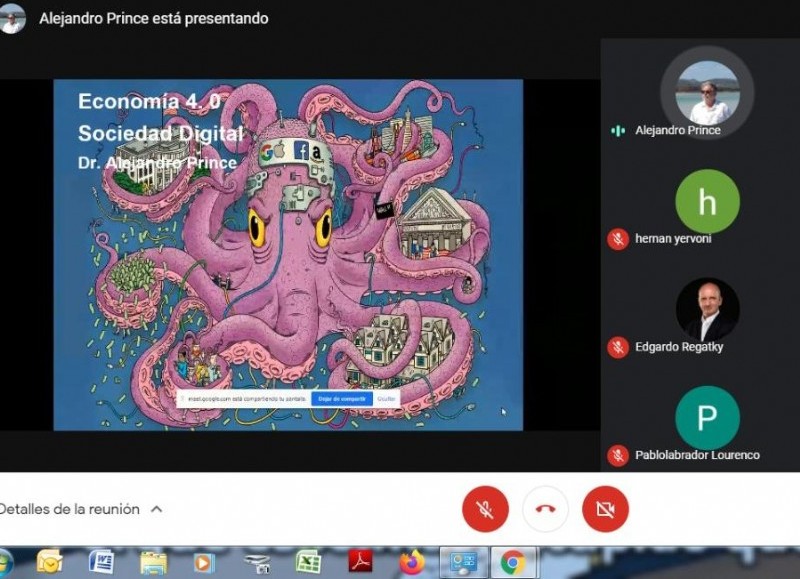Open Windows Media Player from the taskbar
This screenshot has height=579, width=800.
point(204,563)
